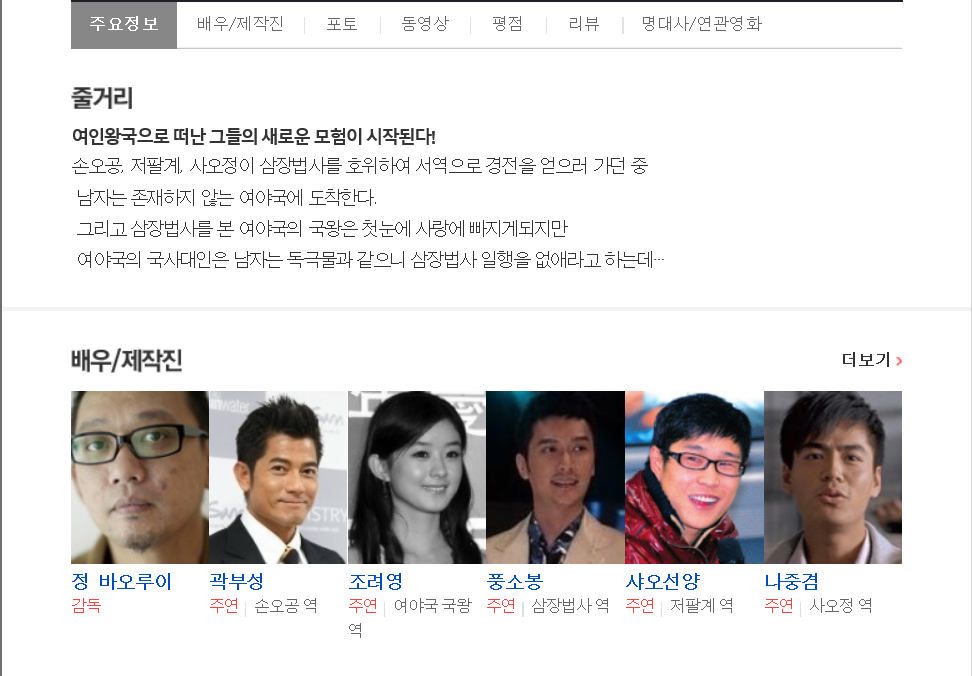The width and height of the screenshot is (972, 676).
Task: Open the 풍소봉 name link
Action: pyautogui.click(x=515, y=581)
